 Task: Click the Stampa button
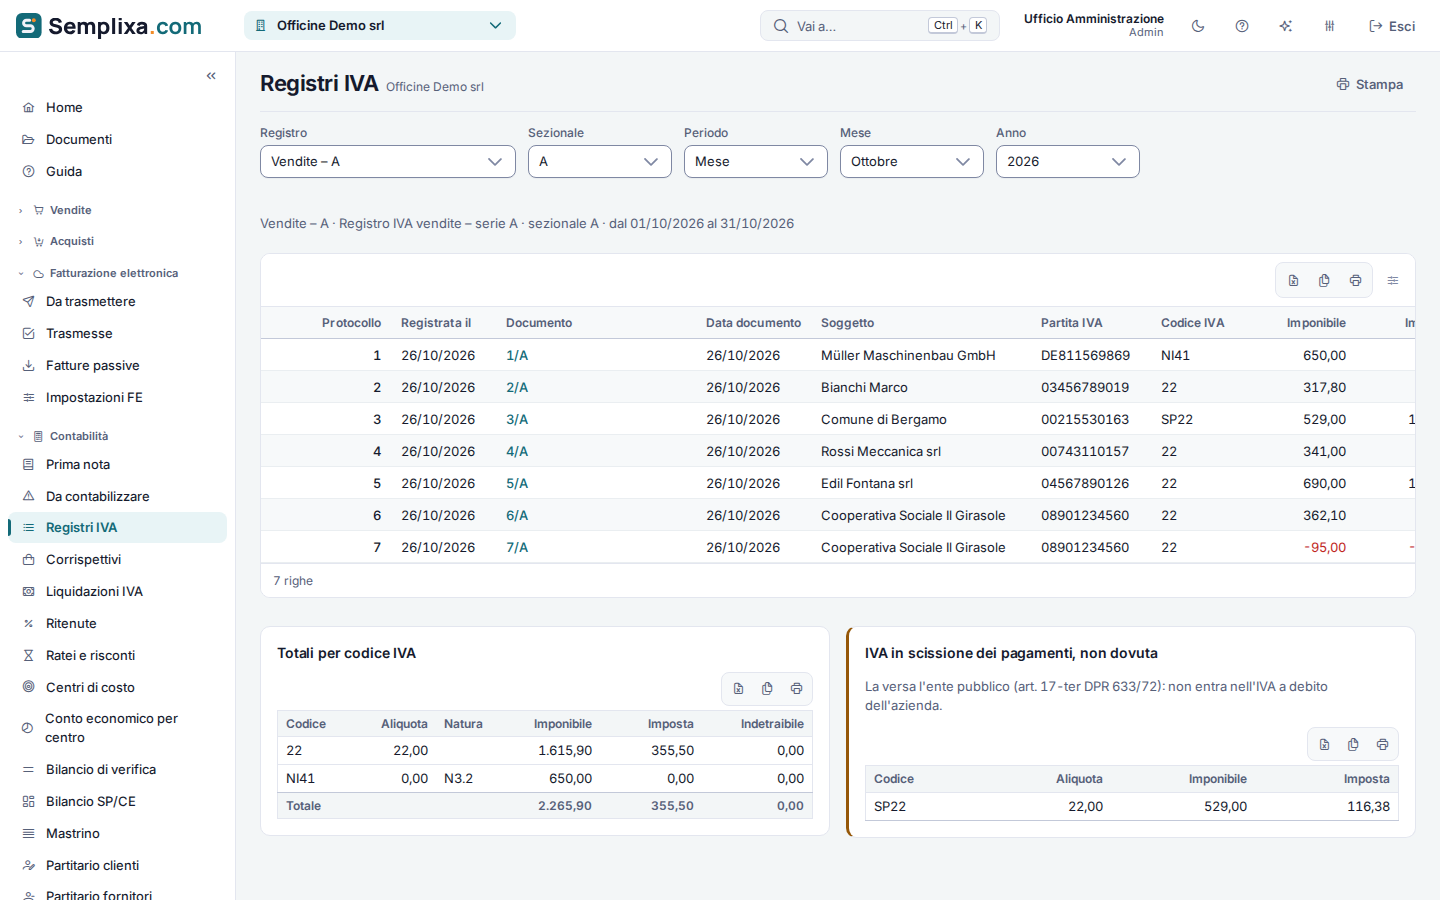[x=1370, y=85]
